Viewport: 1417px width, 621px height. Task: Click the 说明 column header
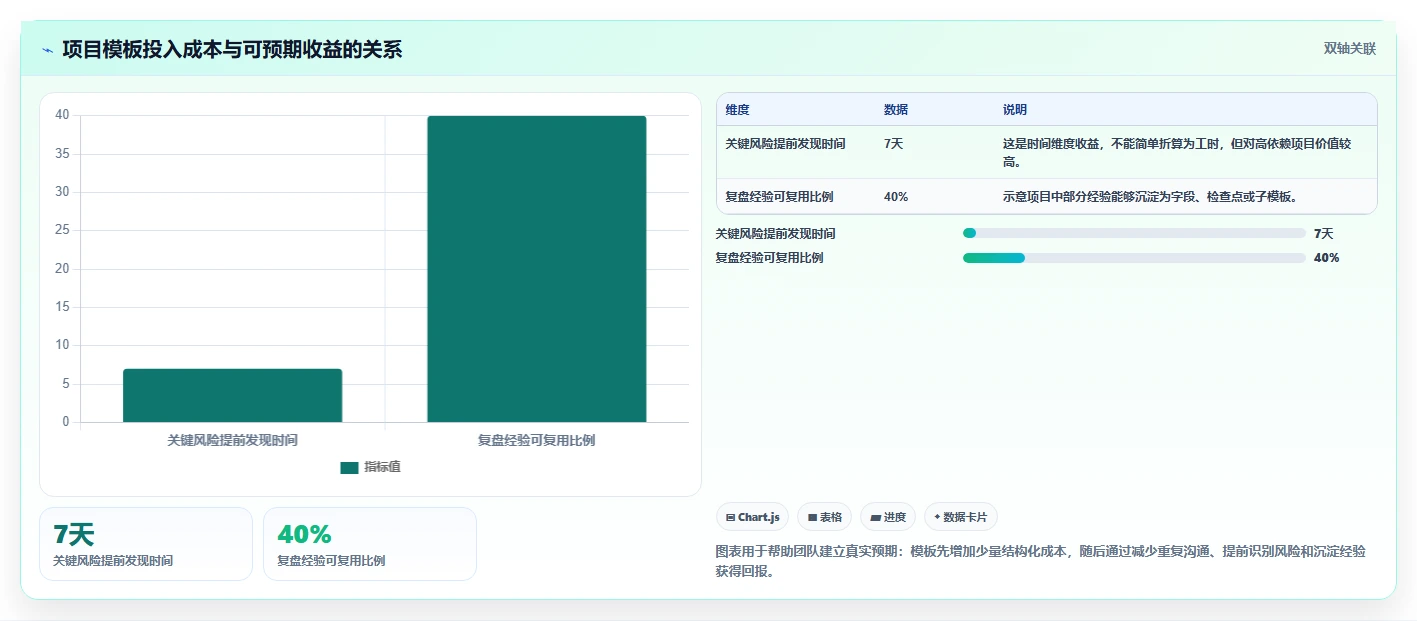(x=1015, y=110)
